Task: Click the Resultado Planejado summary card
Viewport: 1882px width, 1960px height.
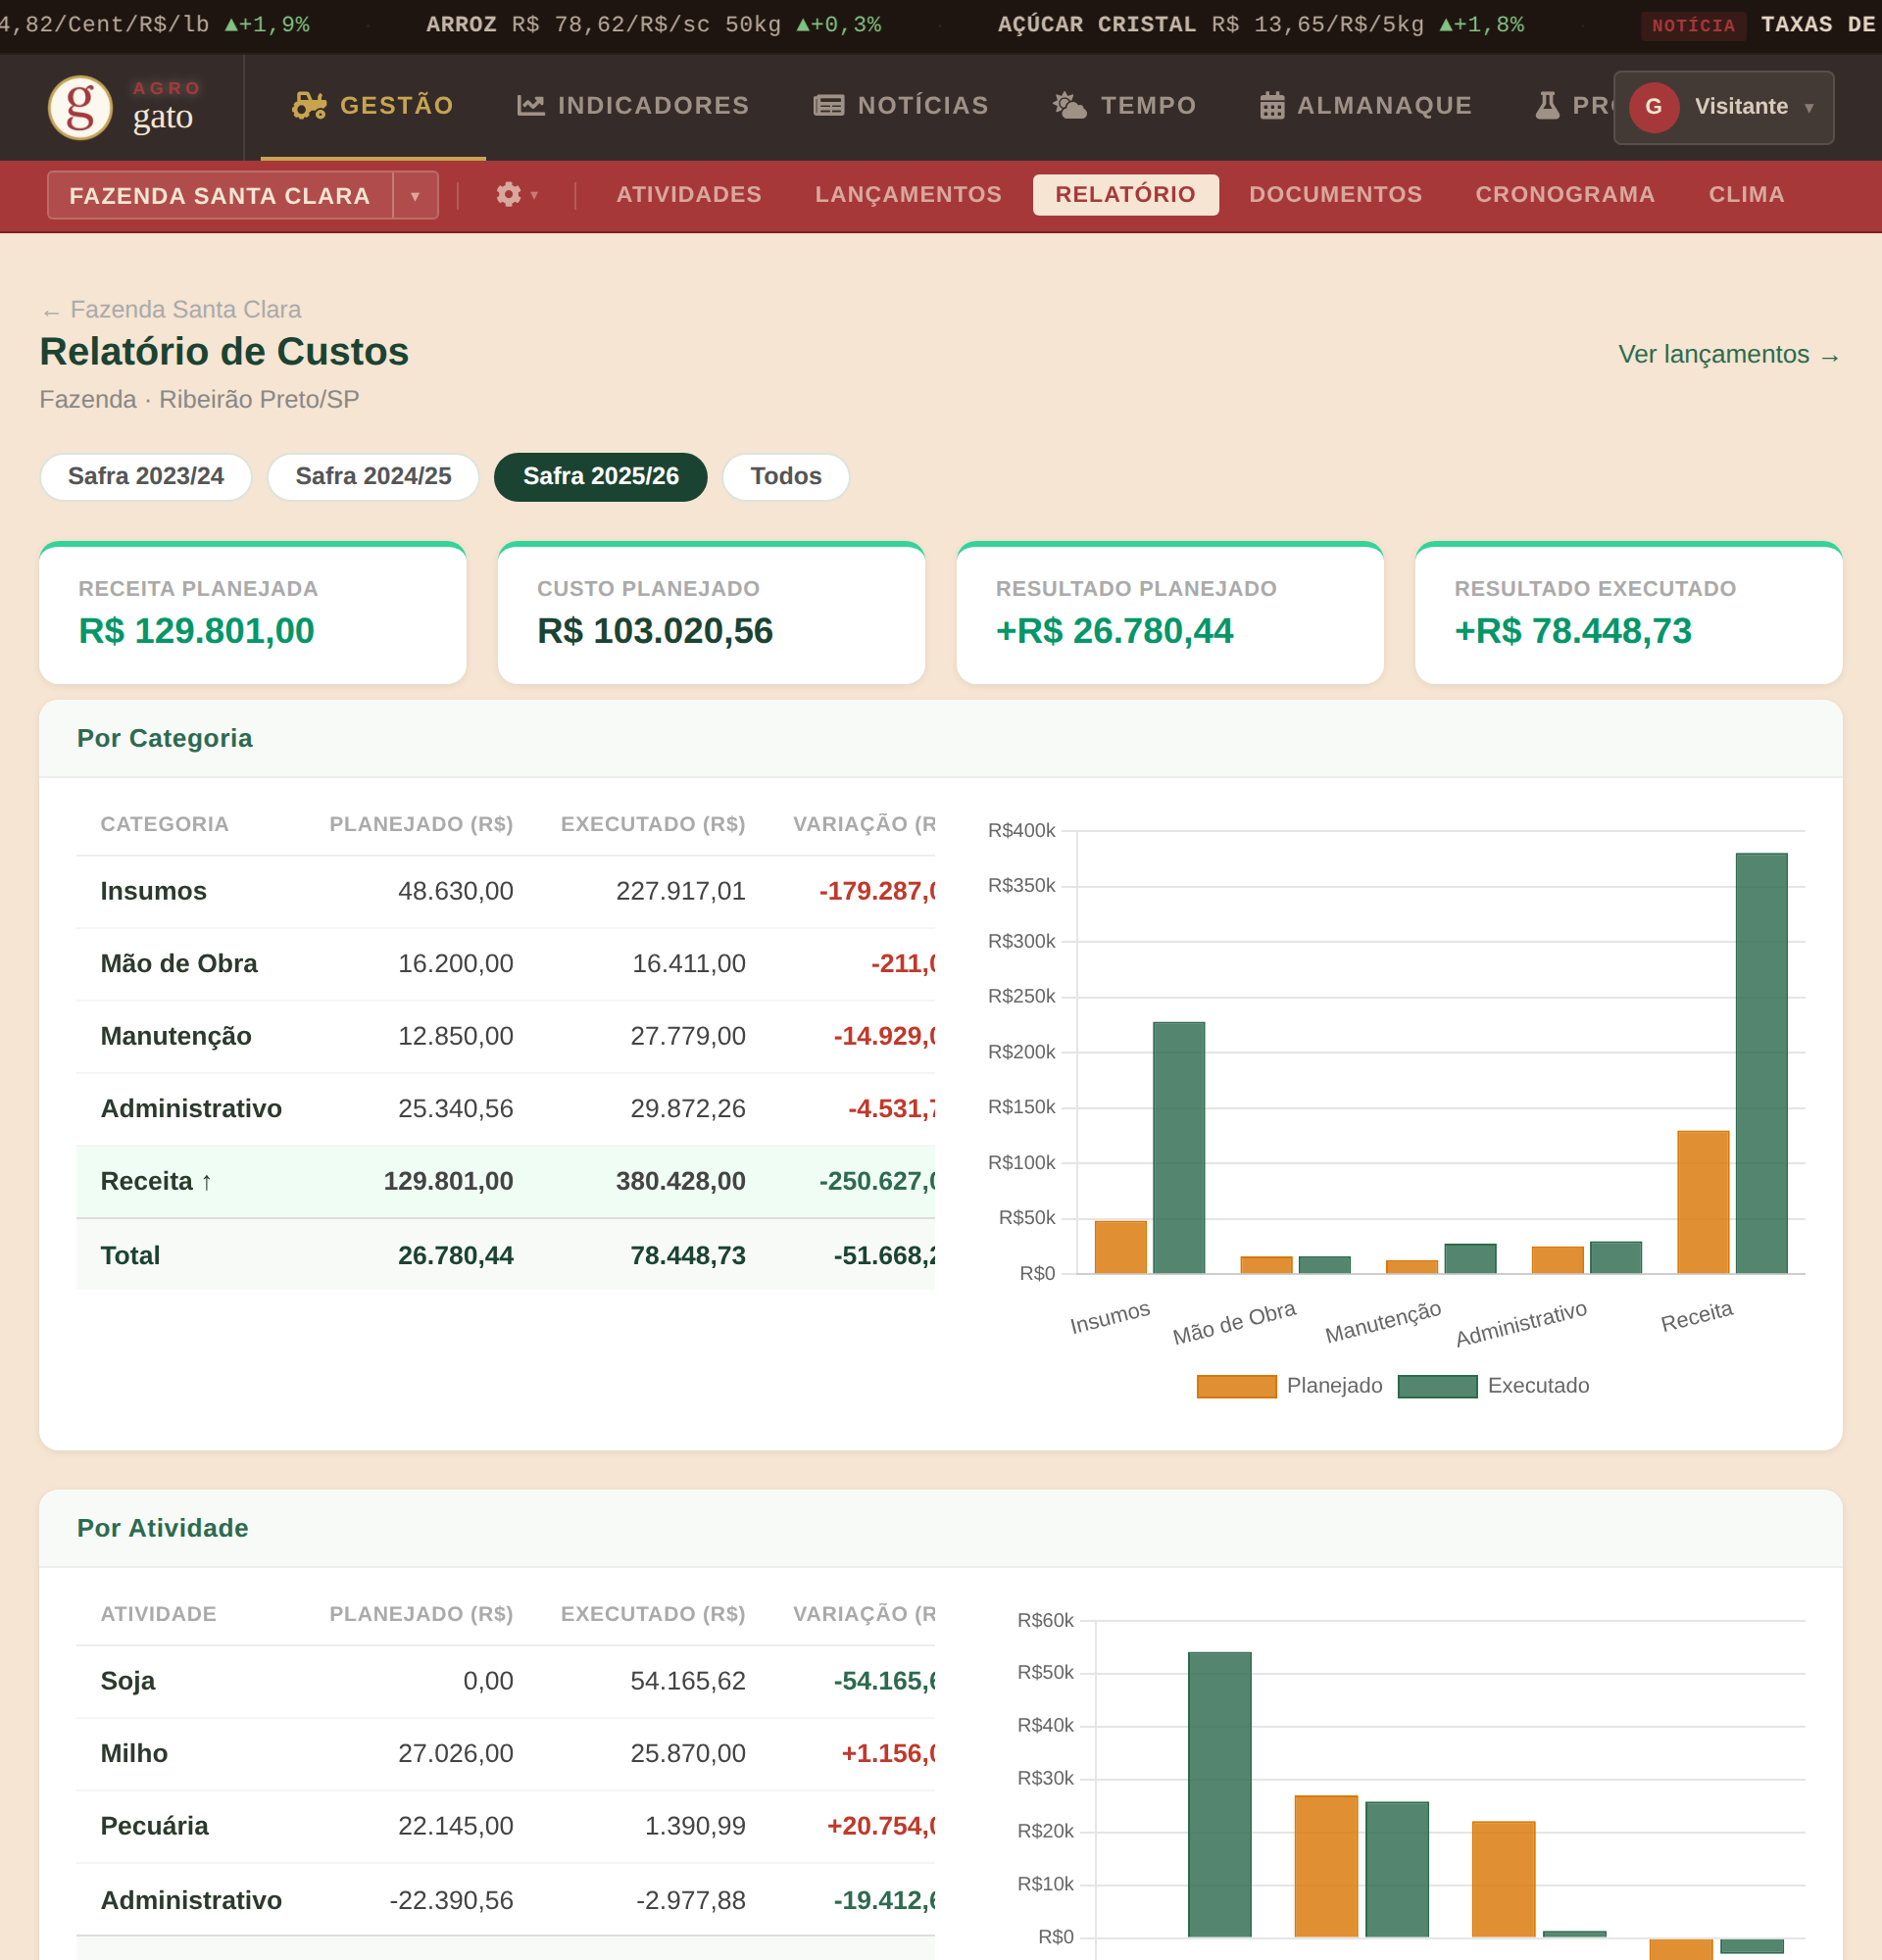Action: coord(1170,614)
